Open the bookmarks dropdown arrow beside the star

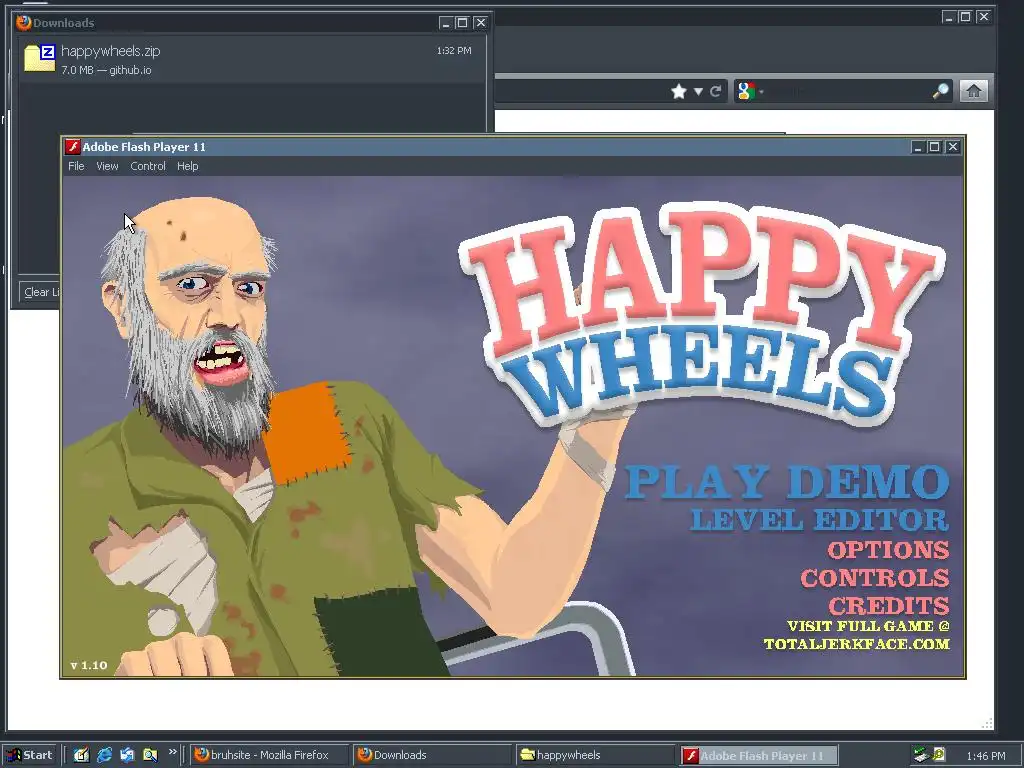click(698, 91)
